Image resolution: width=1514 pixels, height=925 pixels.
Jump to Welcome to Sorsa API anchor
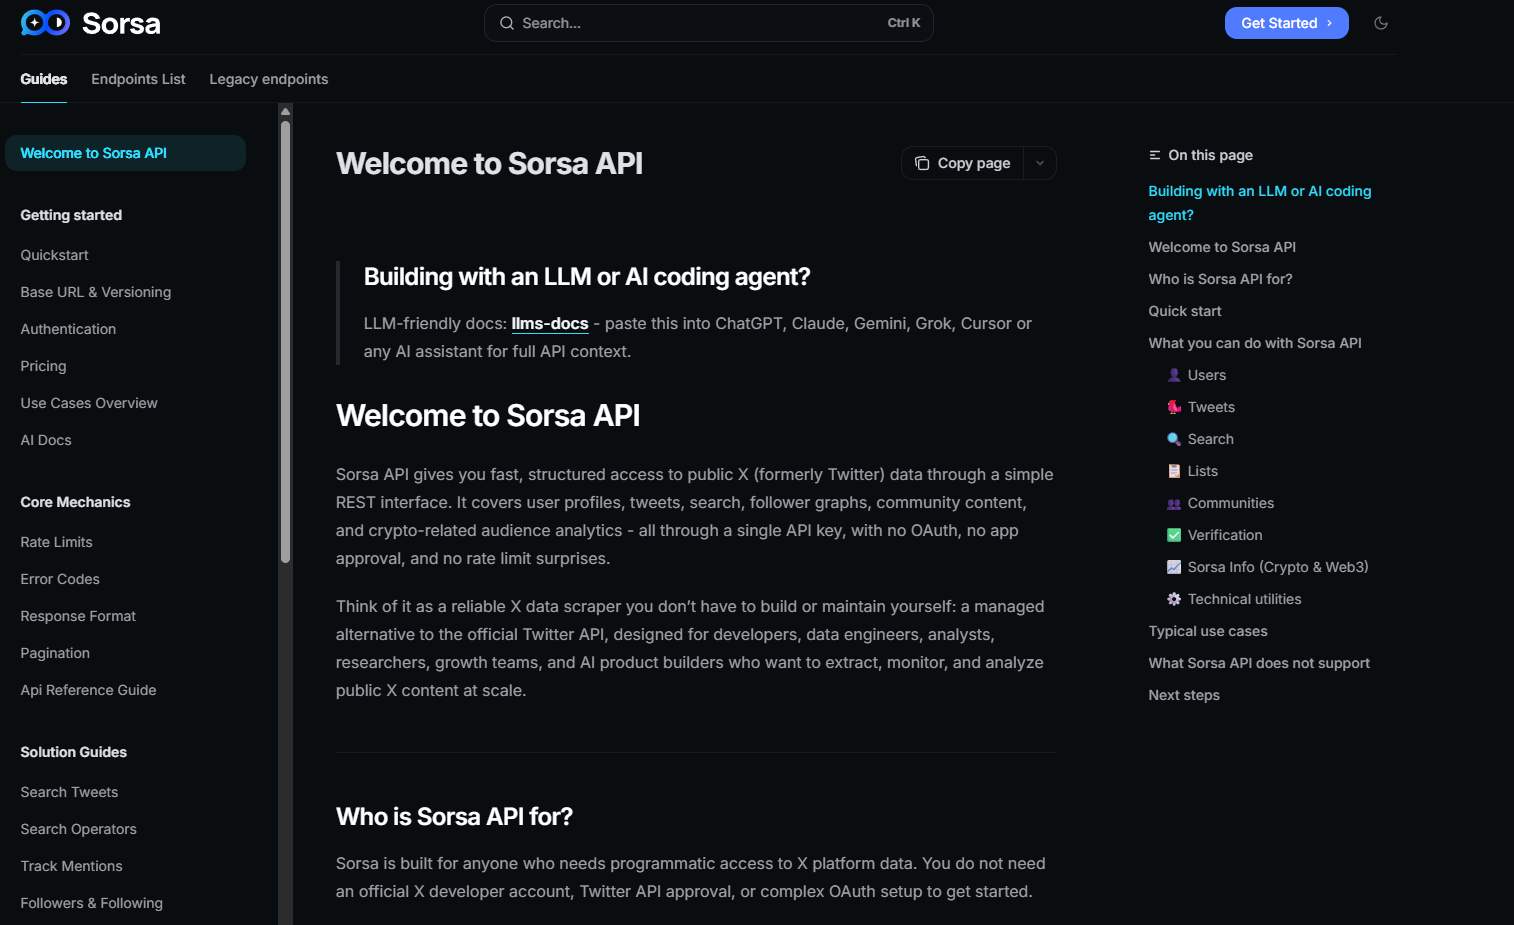1222,247
